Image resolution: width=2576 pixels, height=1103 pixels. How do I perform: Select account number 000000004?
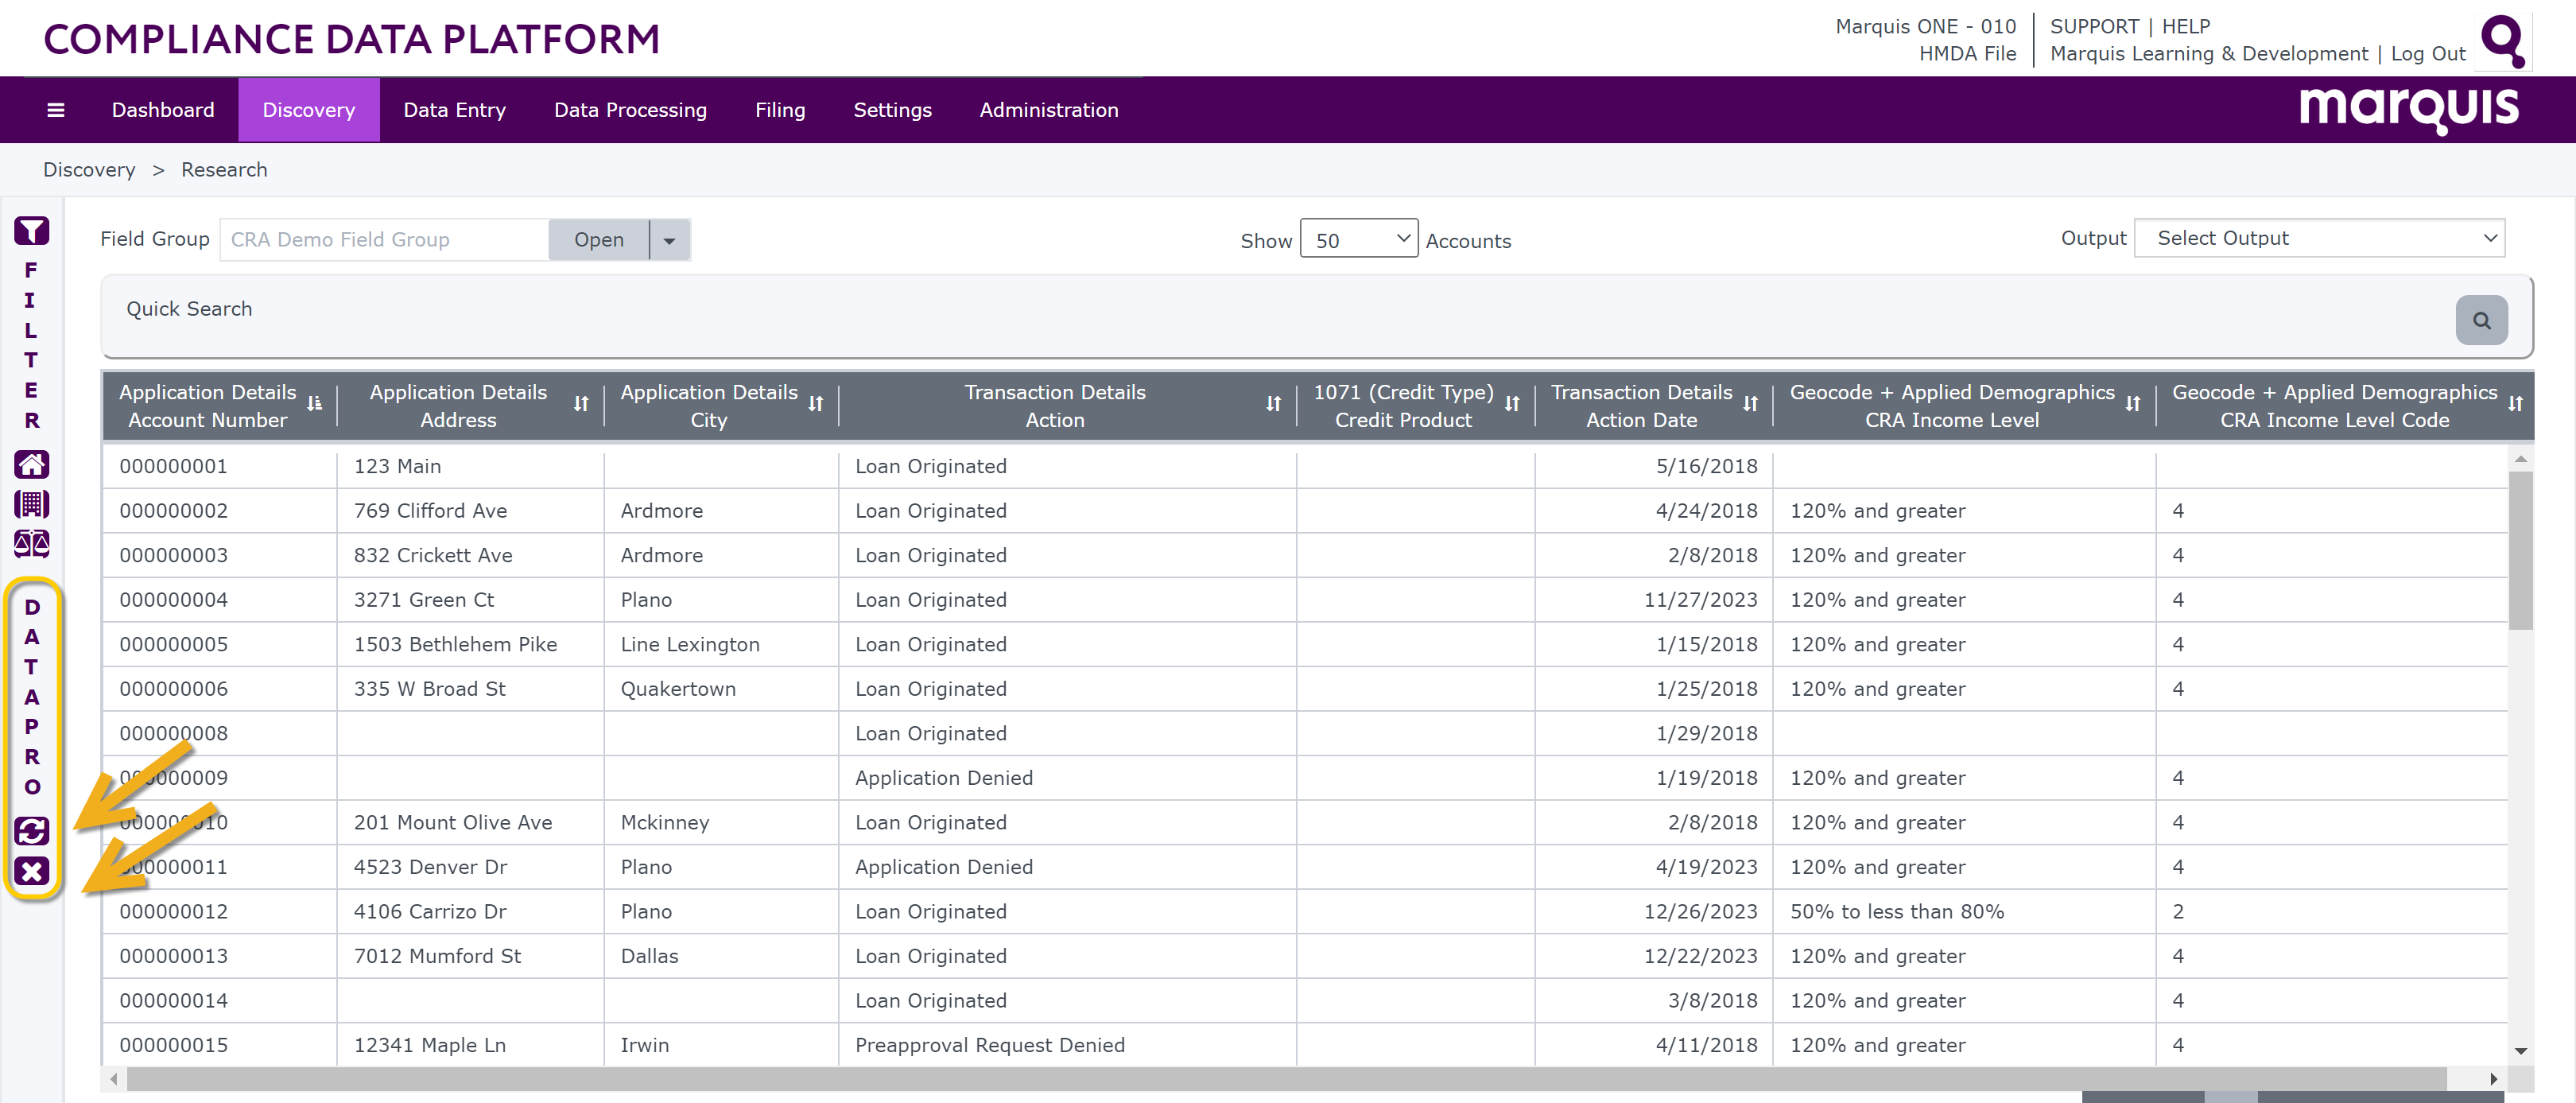point(173,600)
